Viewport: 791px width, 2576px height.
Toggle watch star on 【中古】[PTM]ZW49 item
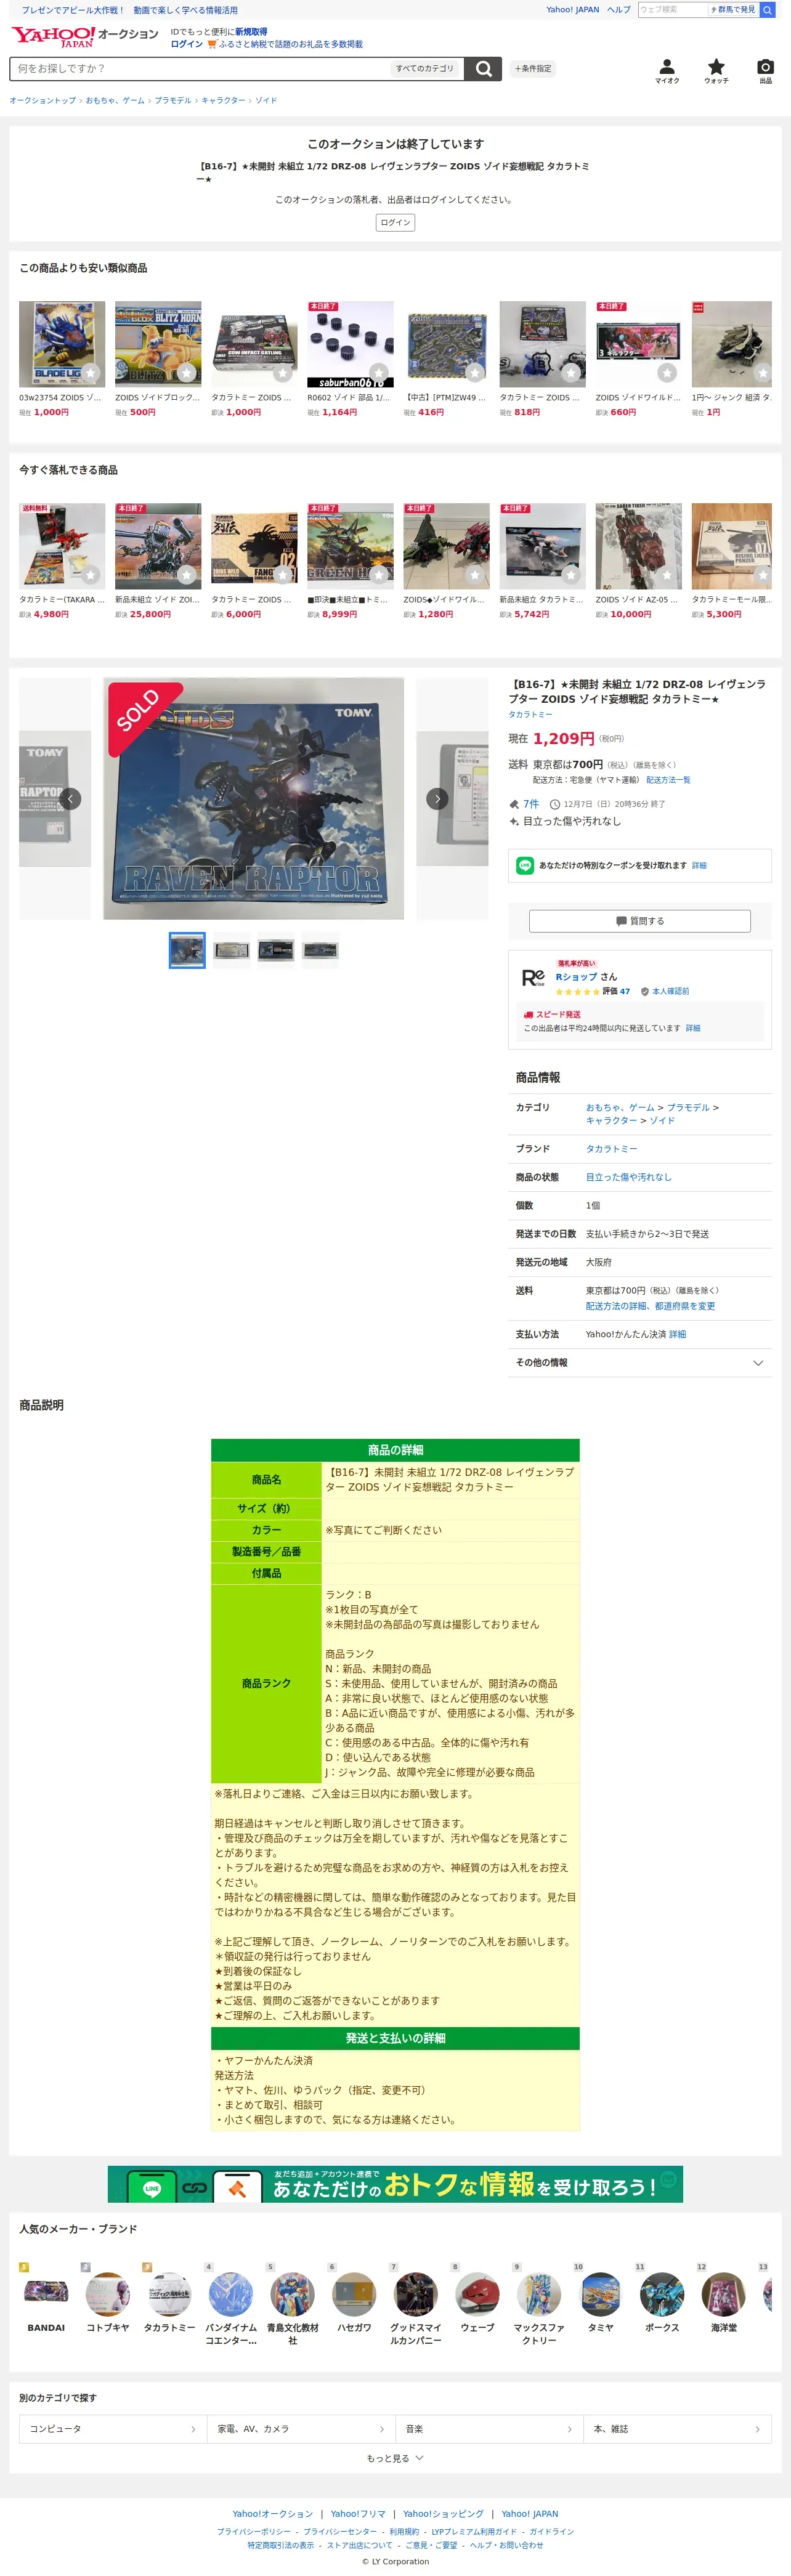[475, 373]
